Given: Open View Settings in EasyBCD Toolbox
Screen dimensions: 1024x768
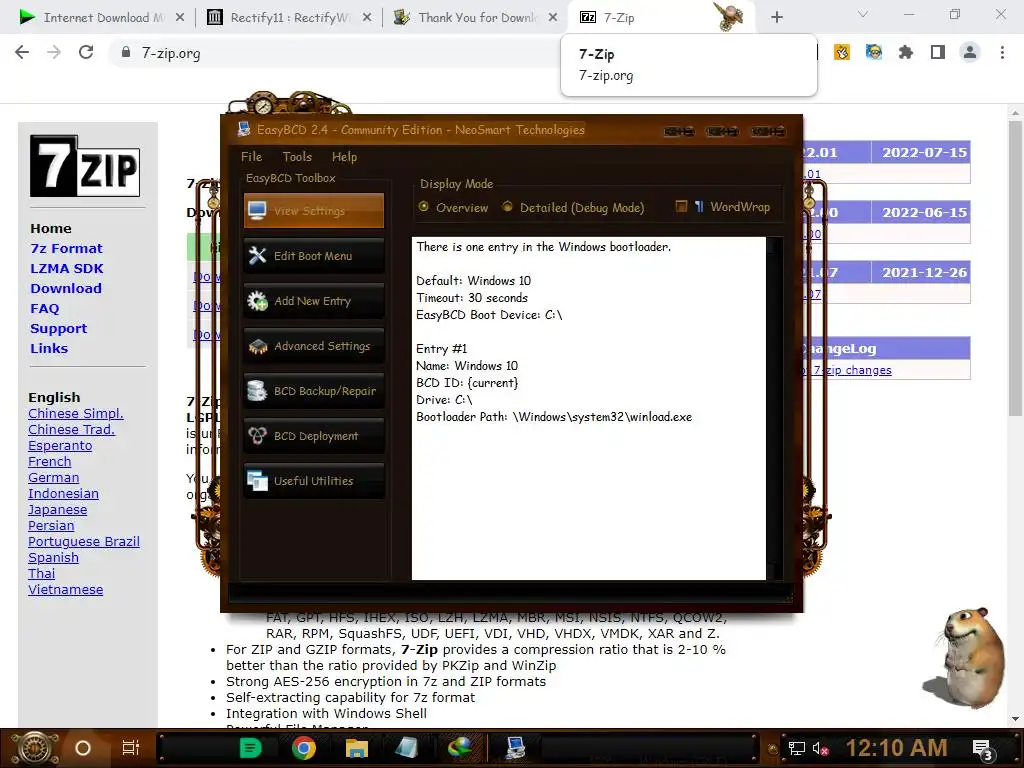Looking at the screenshot, I should [x=314, y=211].
